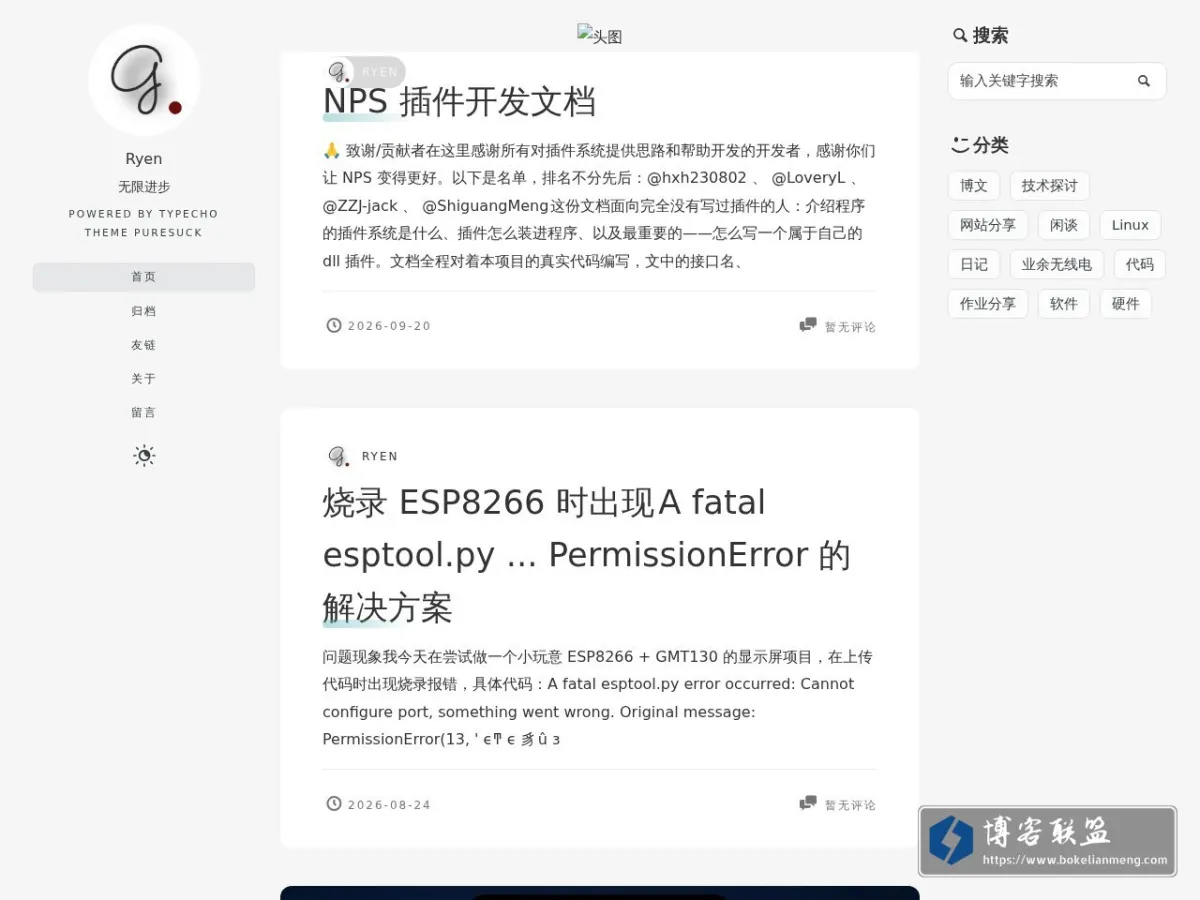Click the Ryen avatar logo in sidebar
The height and width of the screenshot is (900, 1200).
point(144,80)
